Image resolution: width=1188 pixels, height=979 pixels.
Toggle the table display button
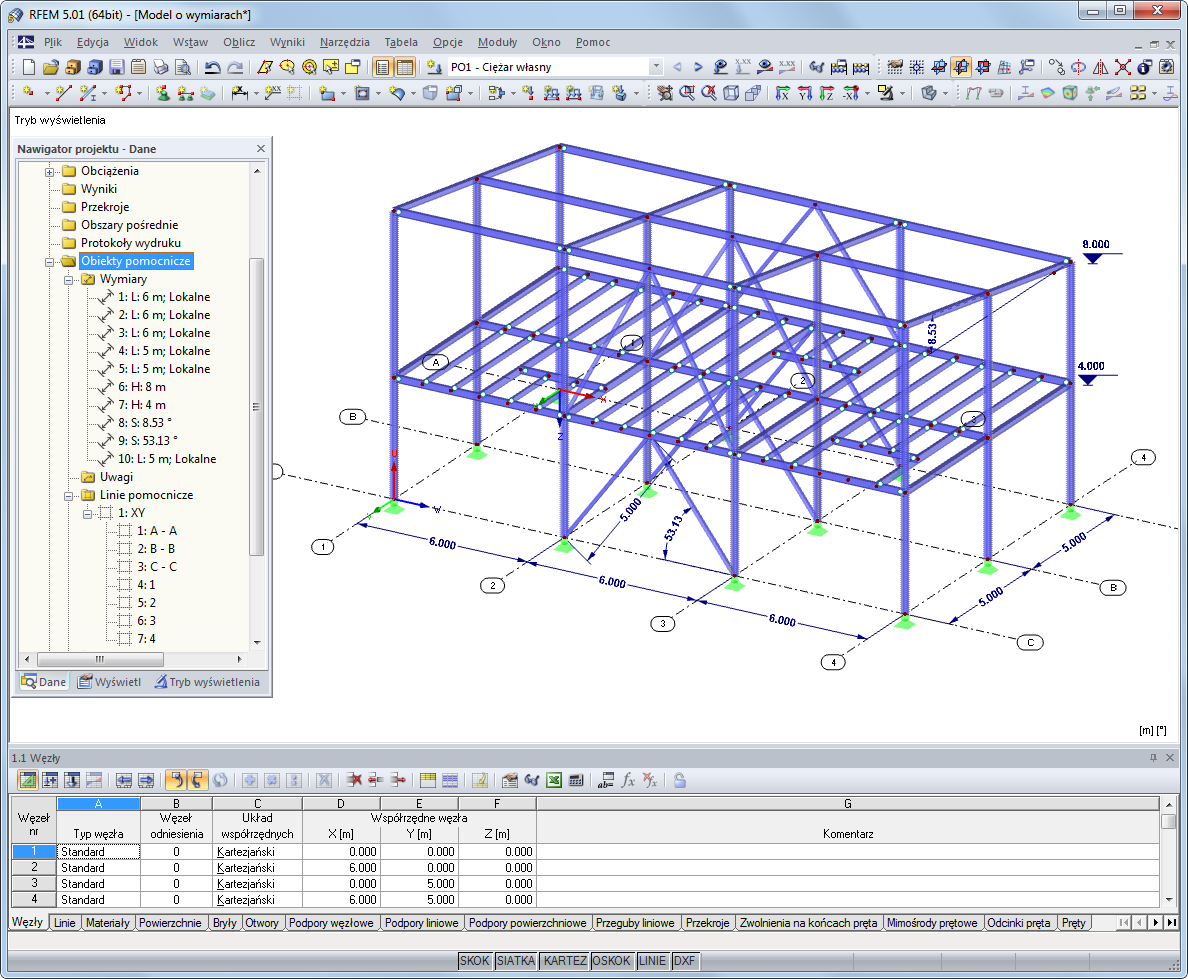click(405, 67)
